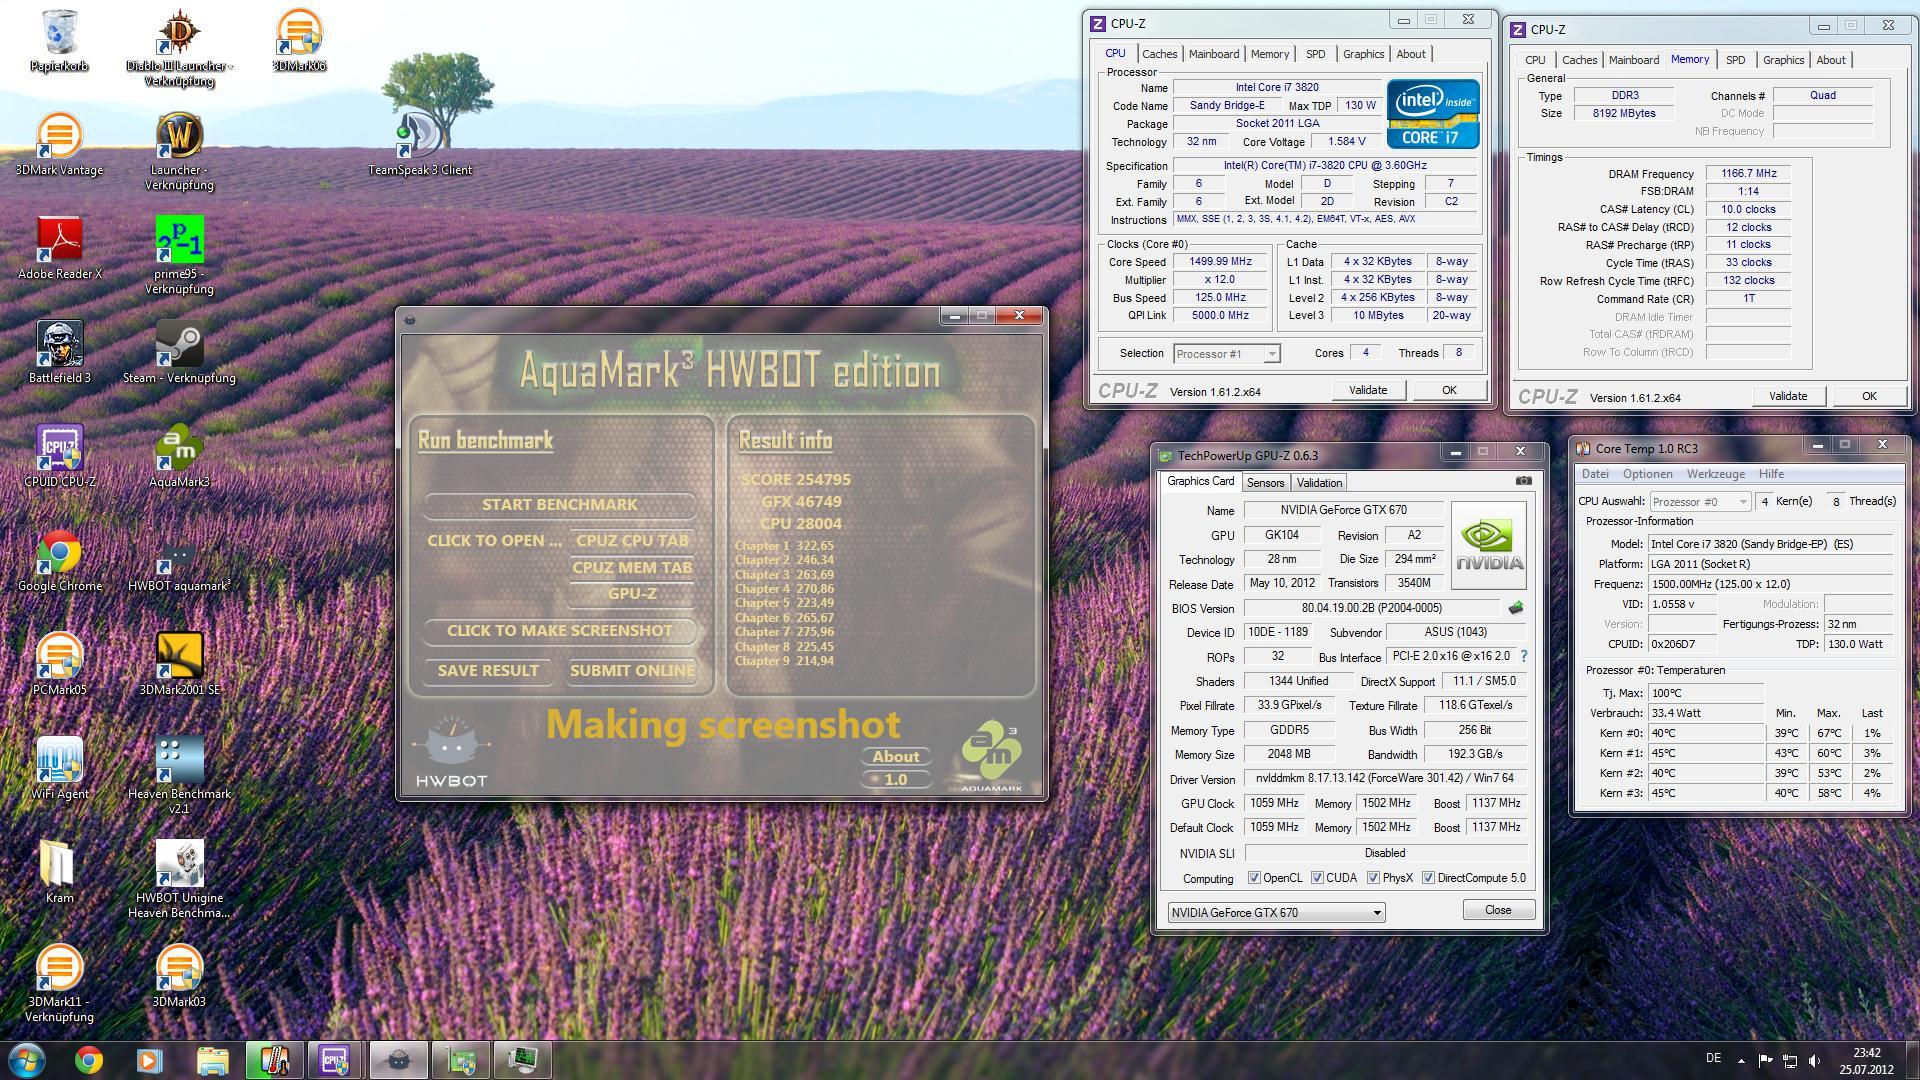This screenshot has width=1920, height=1080.
Task: Open the Werkzeuge menu in Core Temp
Action: tap(1716, 474)
